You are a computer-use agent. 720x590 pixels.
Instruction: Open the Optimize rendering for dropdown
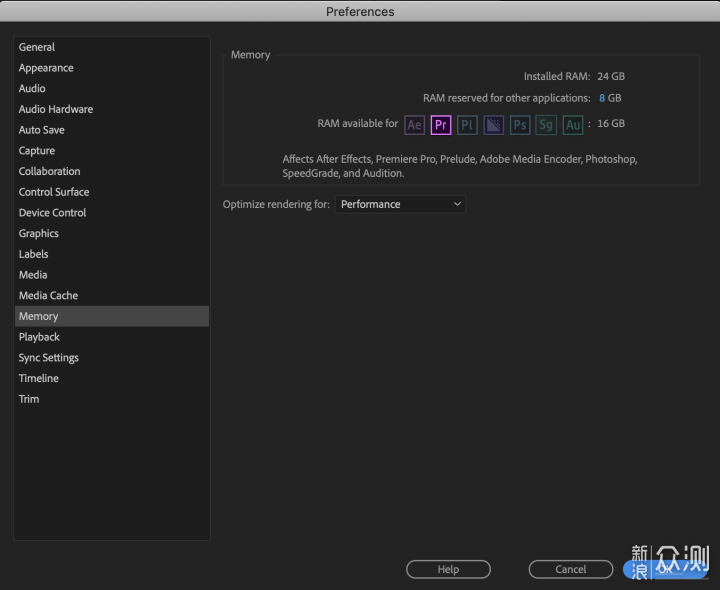click(x=400, y=204)
